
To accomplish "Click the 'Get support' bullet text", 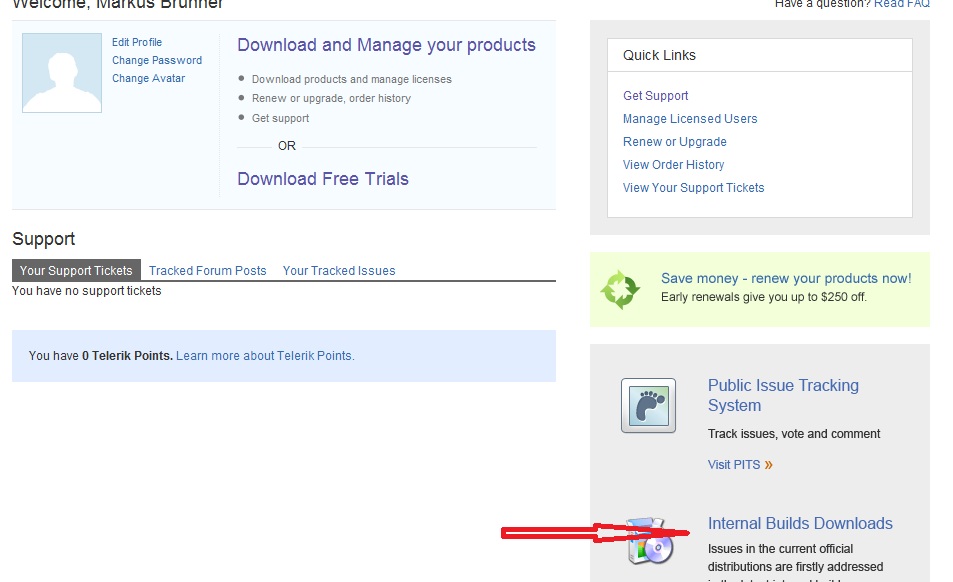I will tap(280, 118).
